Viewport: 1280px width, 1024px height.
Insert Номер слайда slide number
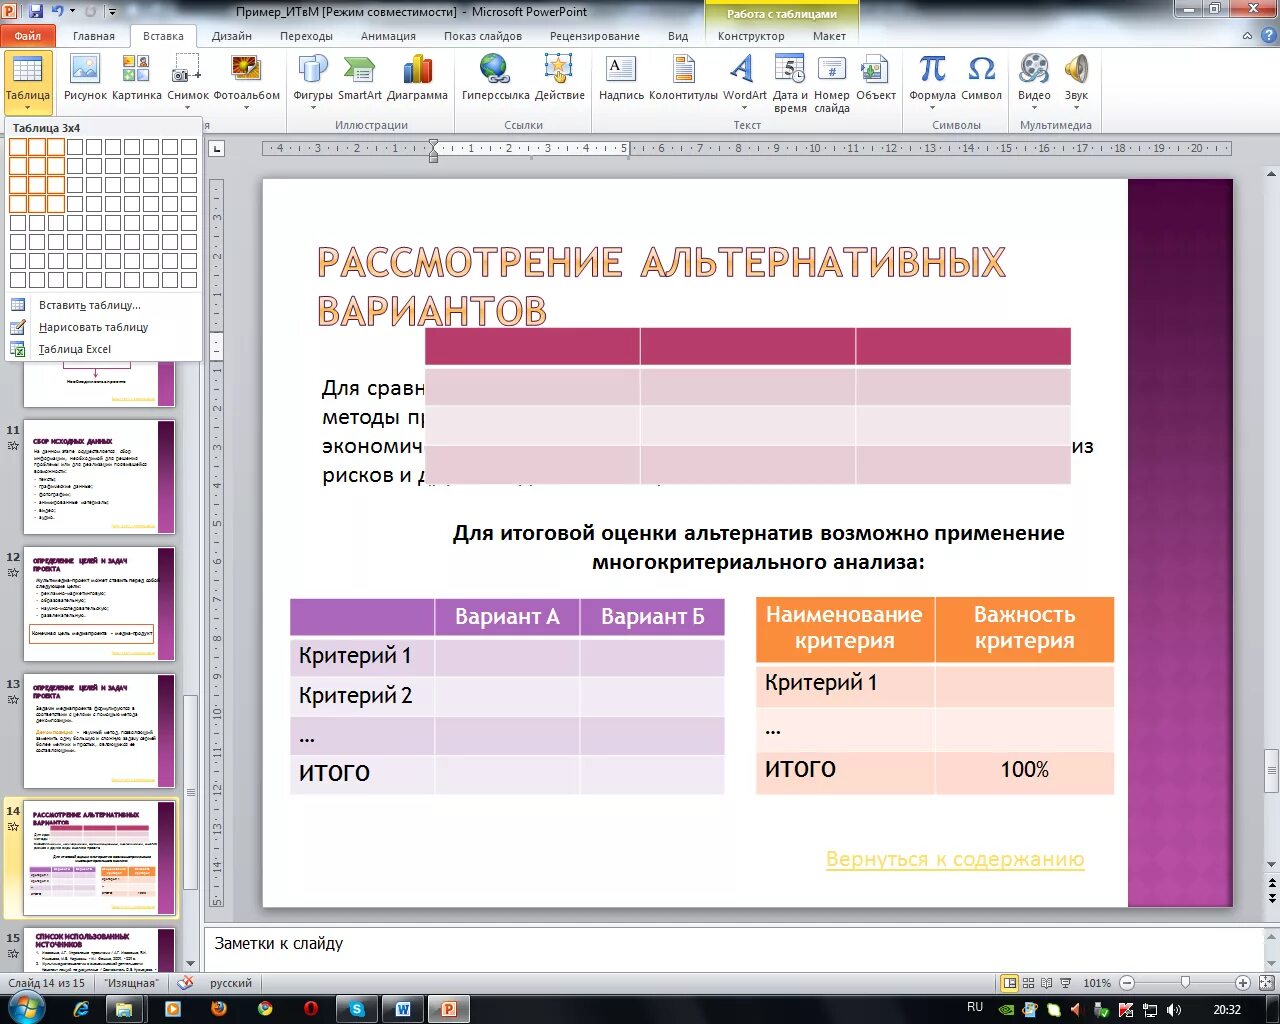point(832,84)
